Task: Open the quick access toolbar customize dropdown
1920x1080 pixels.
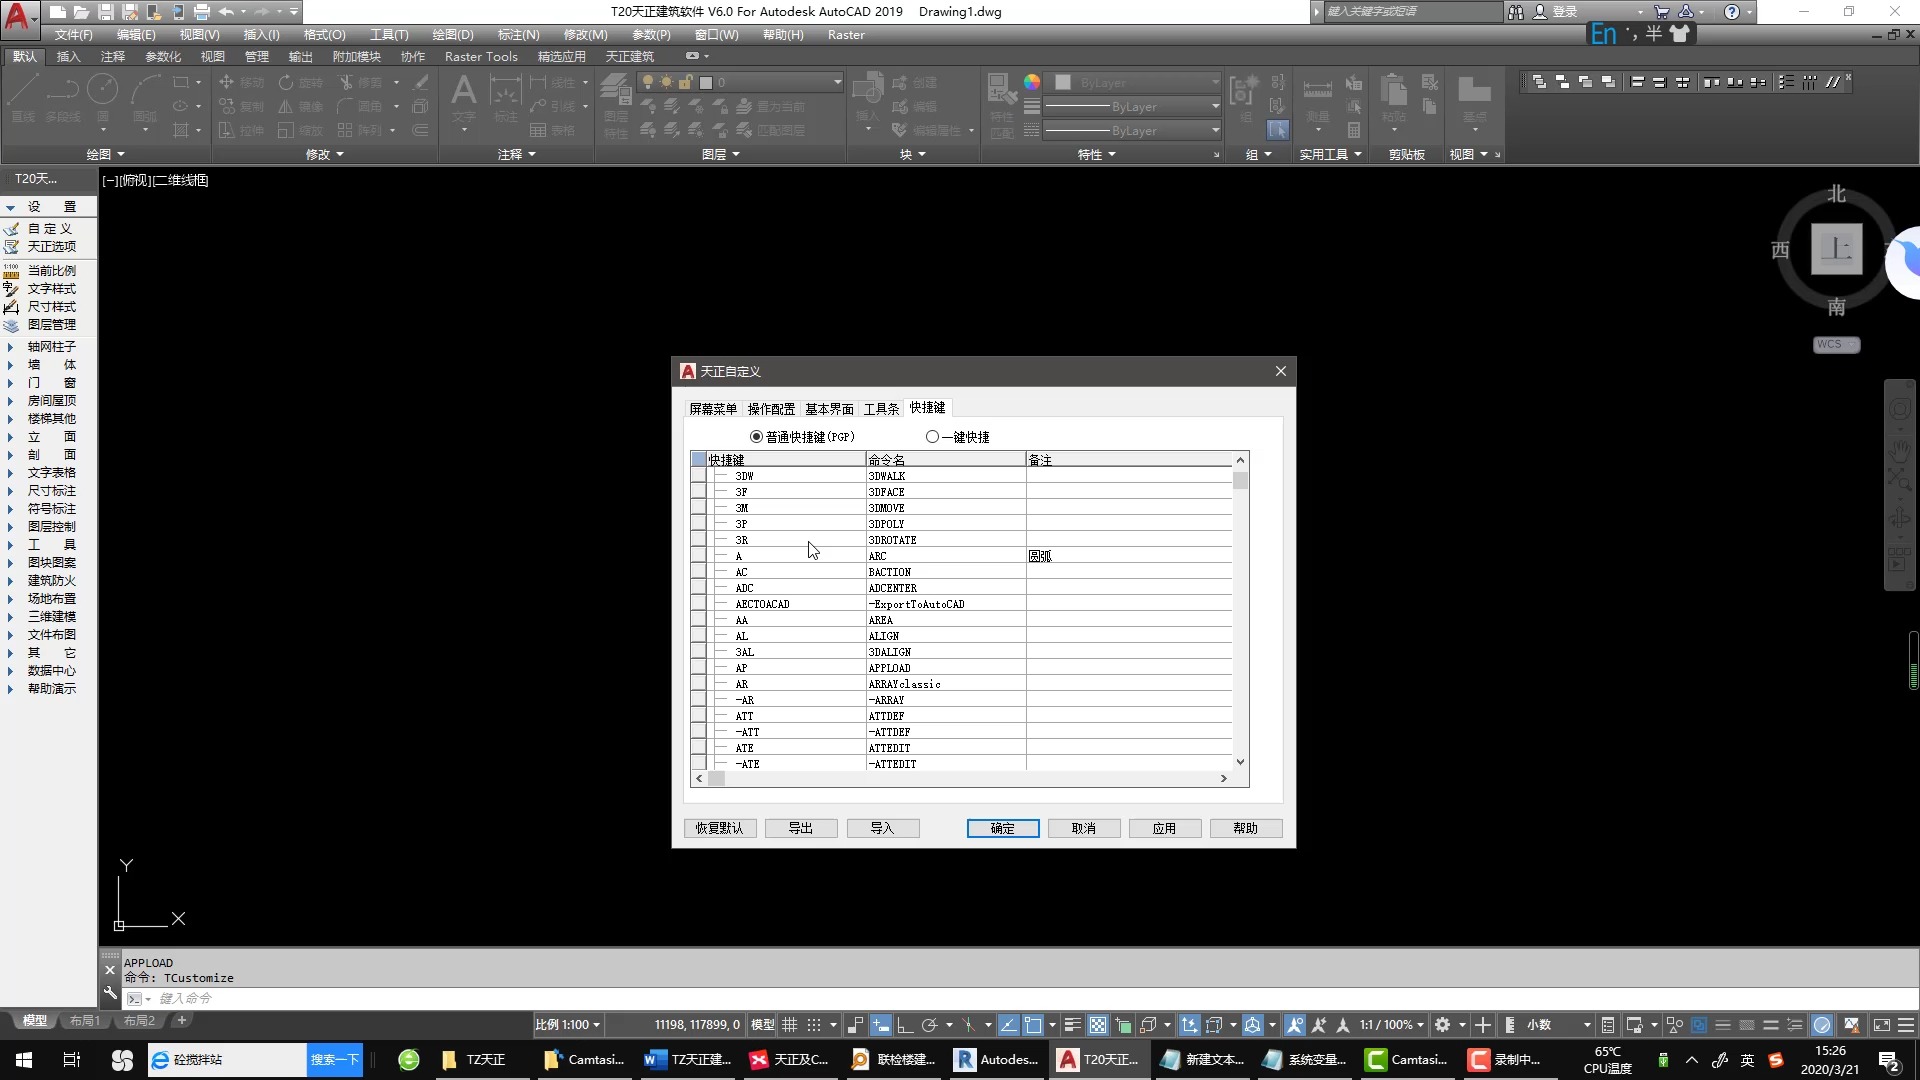Action: [x=294, y=12]
